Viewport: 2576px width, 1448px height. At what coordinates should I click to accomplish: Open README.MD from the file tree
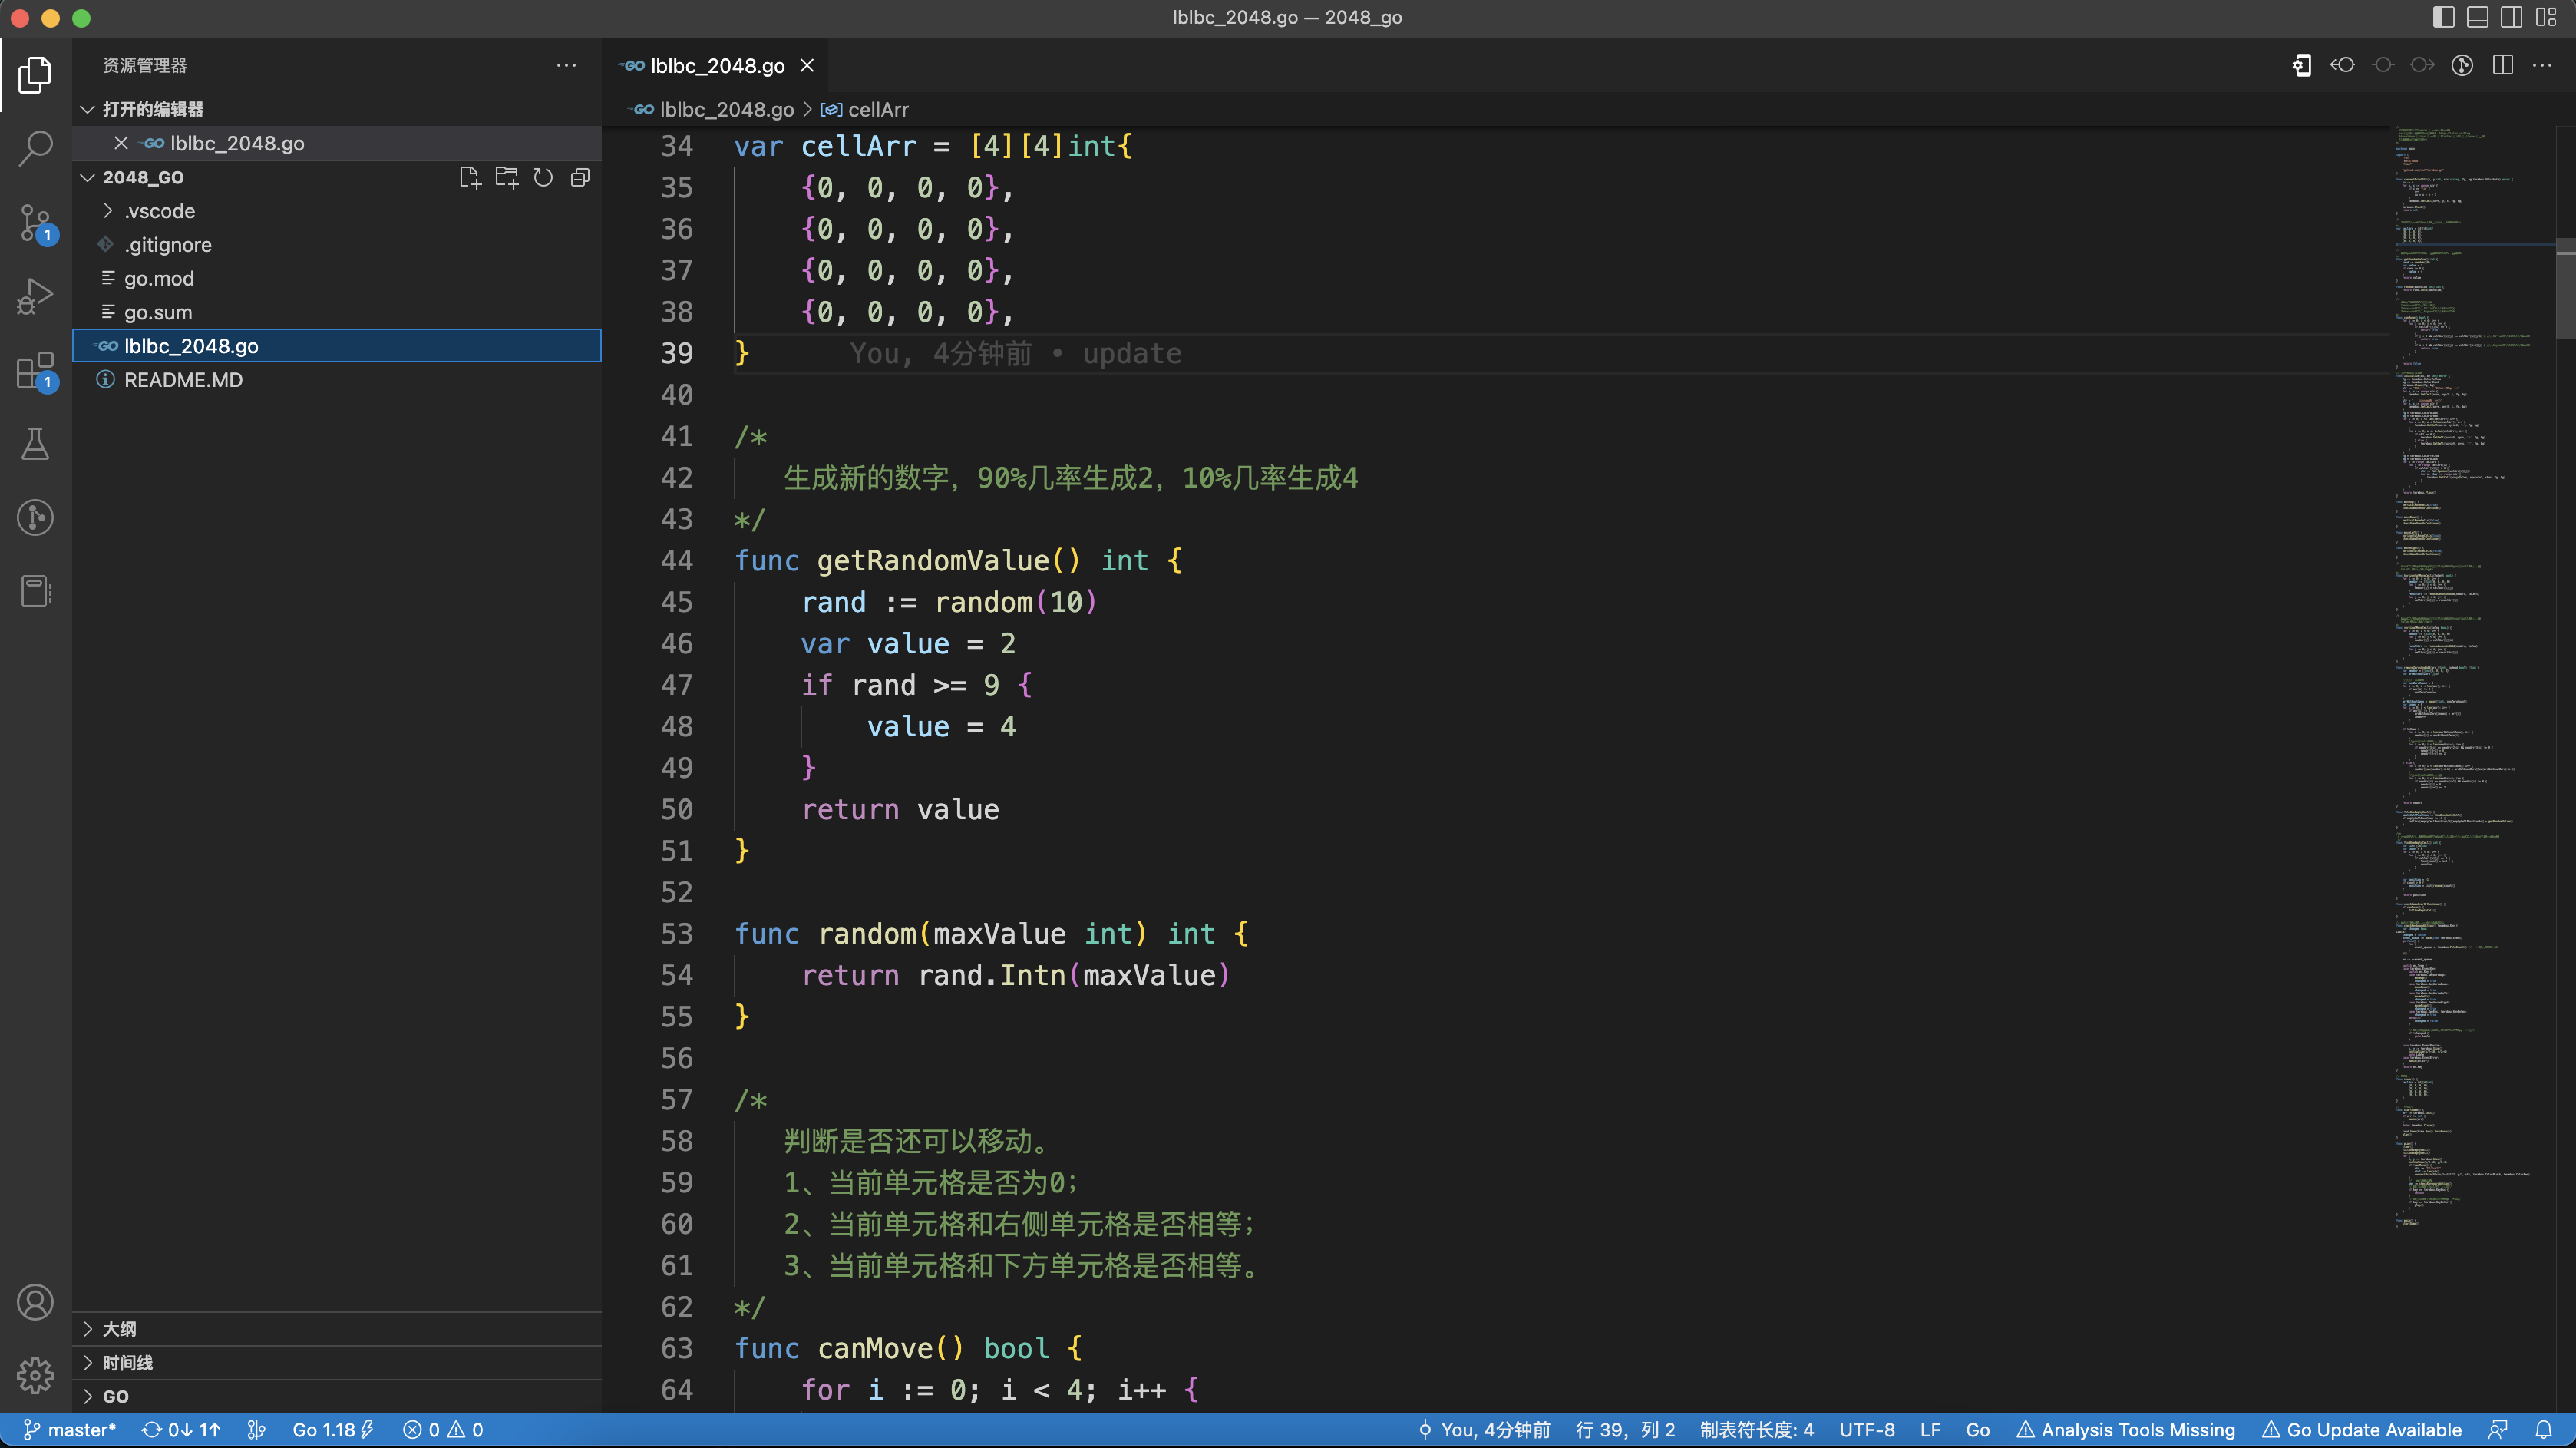pyautogui.click(x=183, y=380)
